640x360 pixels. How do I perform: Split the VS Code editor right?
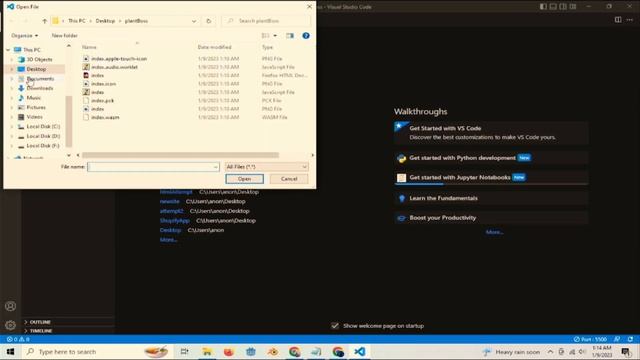tap(618, 20)
